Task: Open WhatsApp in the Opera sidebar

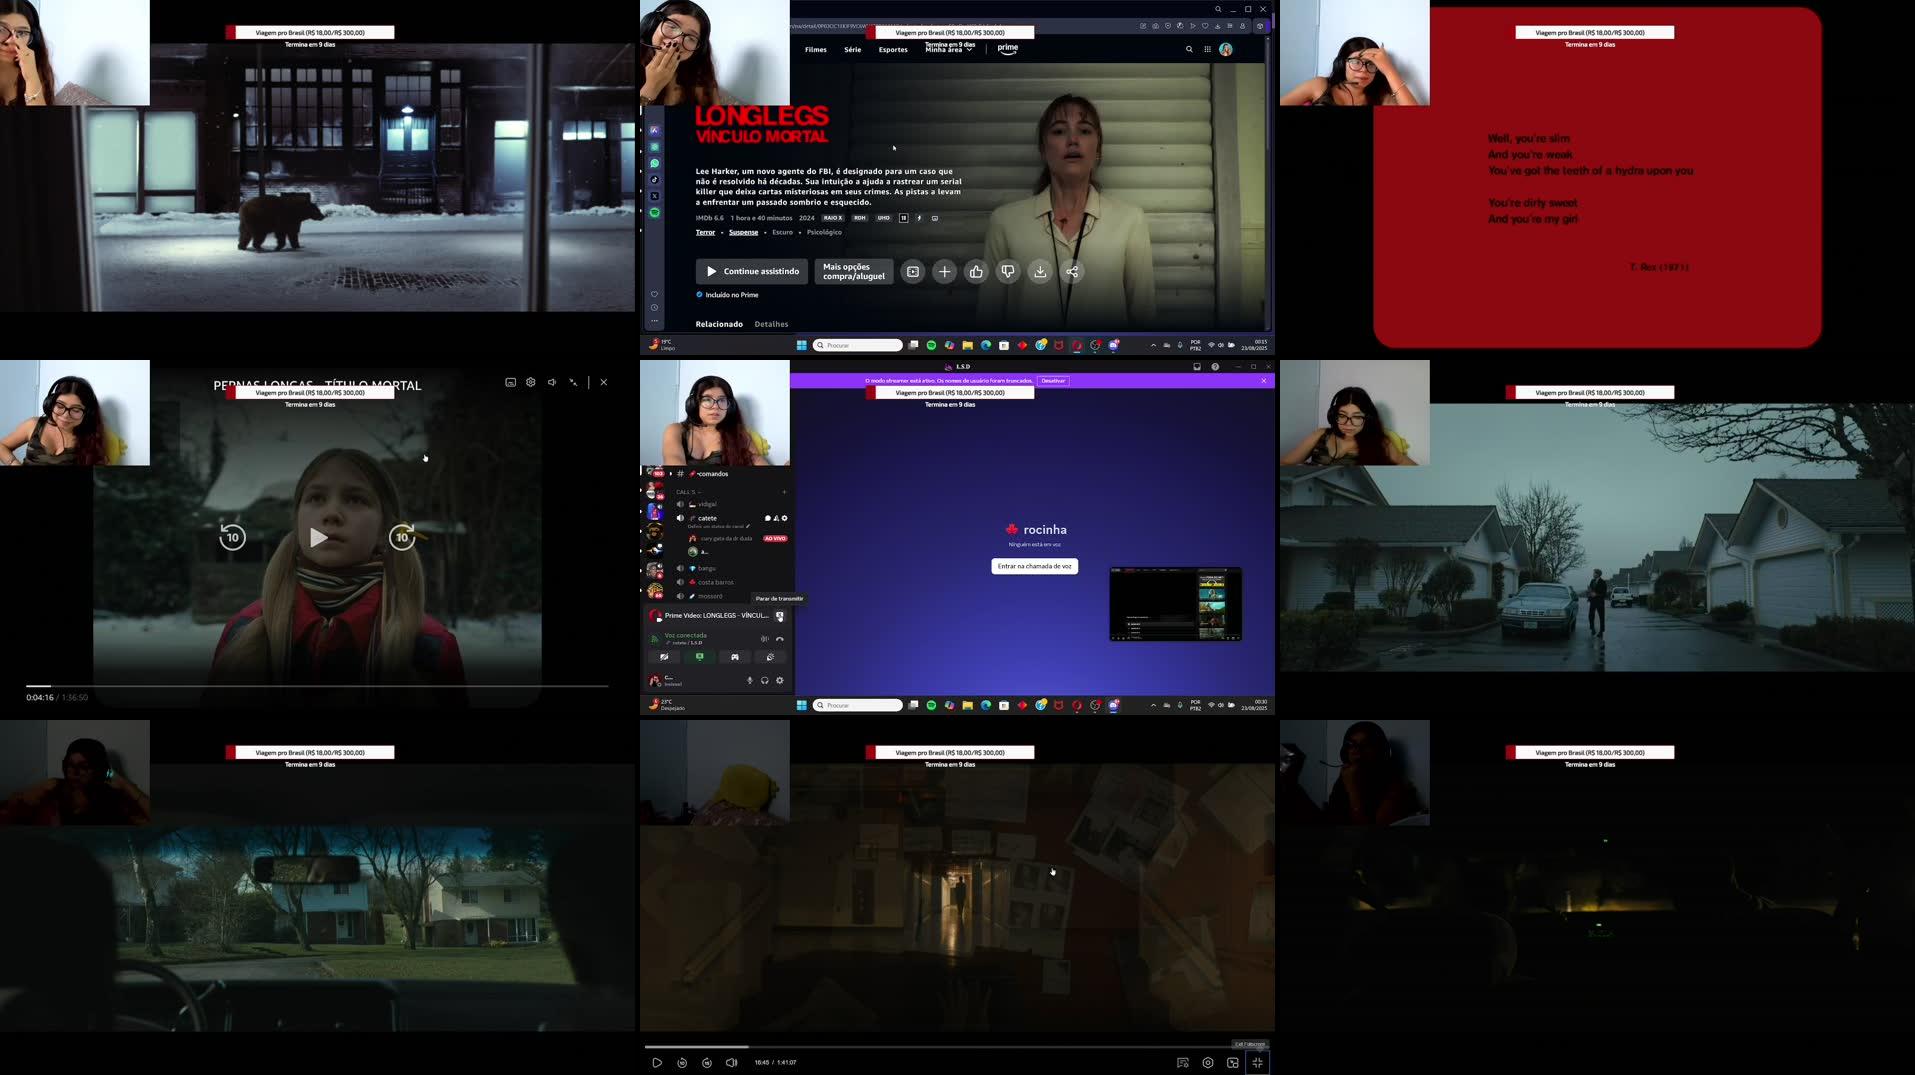Action: 655,163
